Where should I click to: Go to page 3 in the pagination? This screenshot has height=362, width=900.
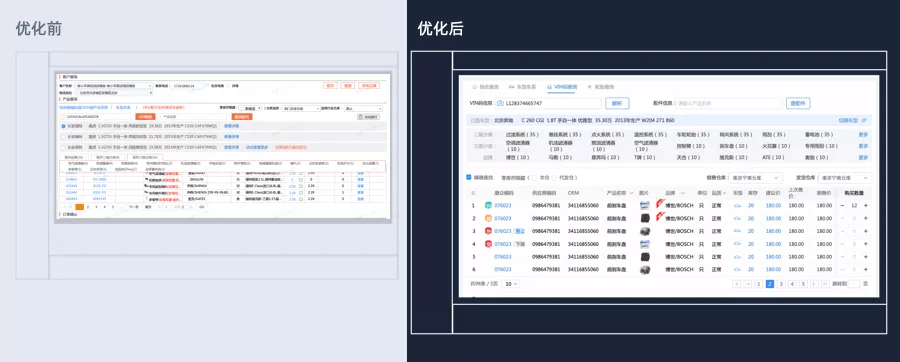tap(781, 284)
